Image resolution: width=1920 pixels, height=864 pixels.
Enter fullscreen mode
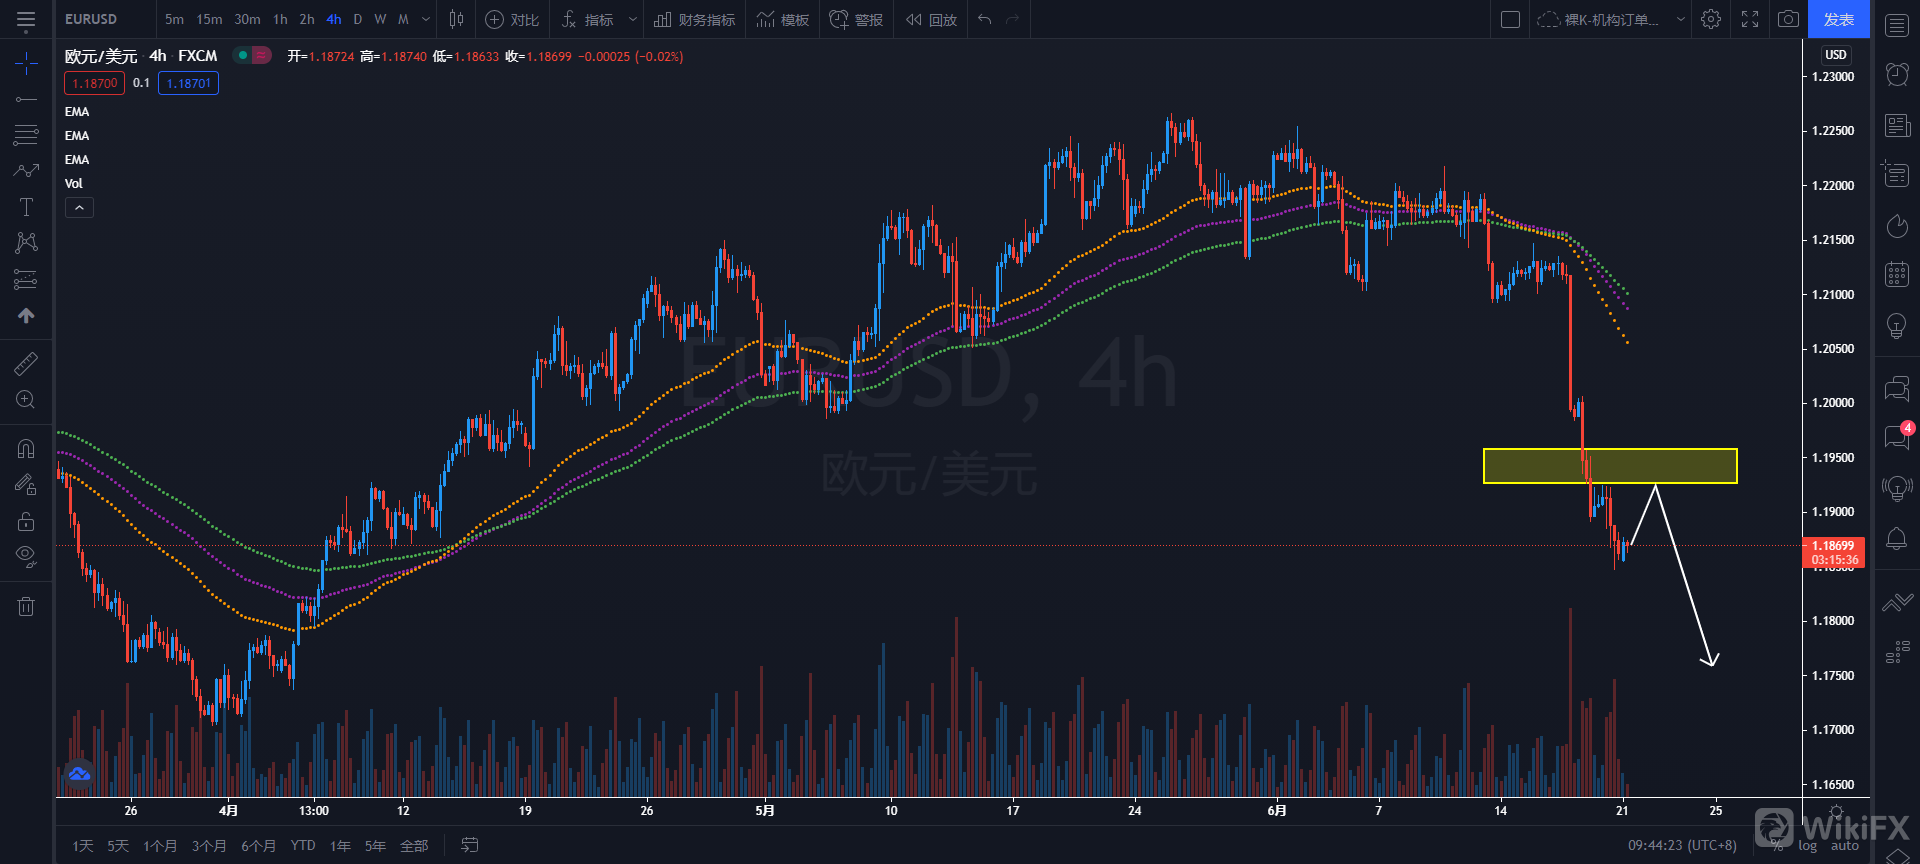coord(1749,19)
